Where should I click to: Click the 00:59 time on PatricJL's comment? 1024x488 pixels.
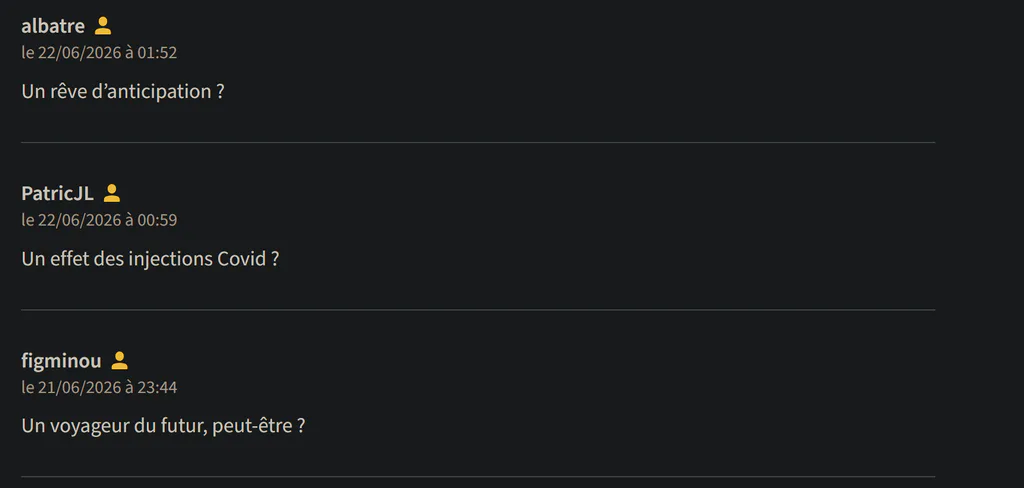[157, 220]
